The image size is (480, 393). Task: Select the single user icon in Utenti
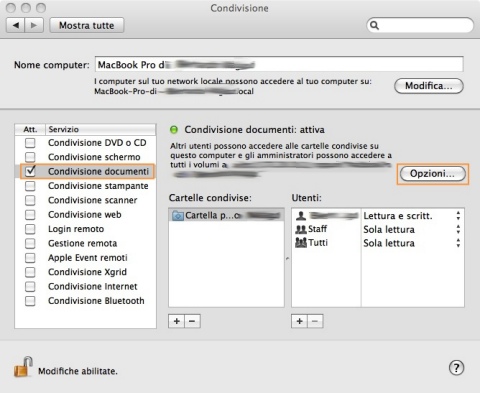pos(301,216)
